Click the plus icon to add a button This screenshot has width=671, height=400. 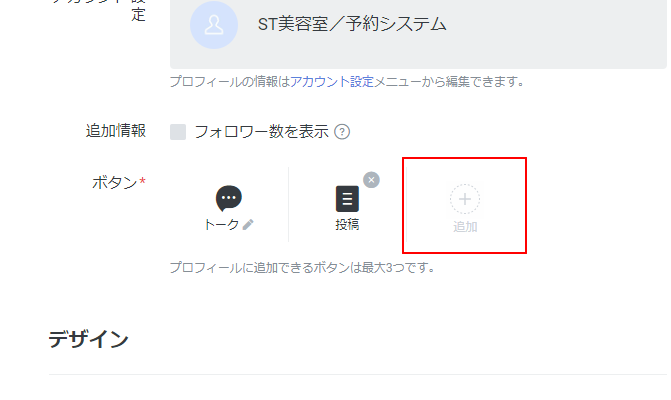[464, 199]
